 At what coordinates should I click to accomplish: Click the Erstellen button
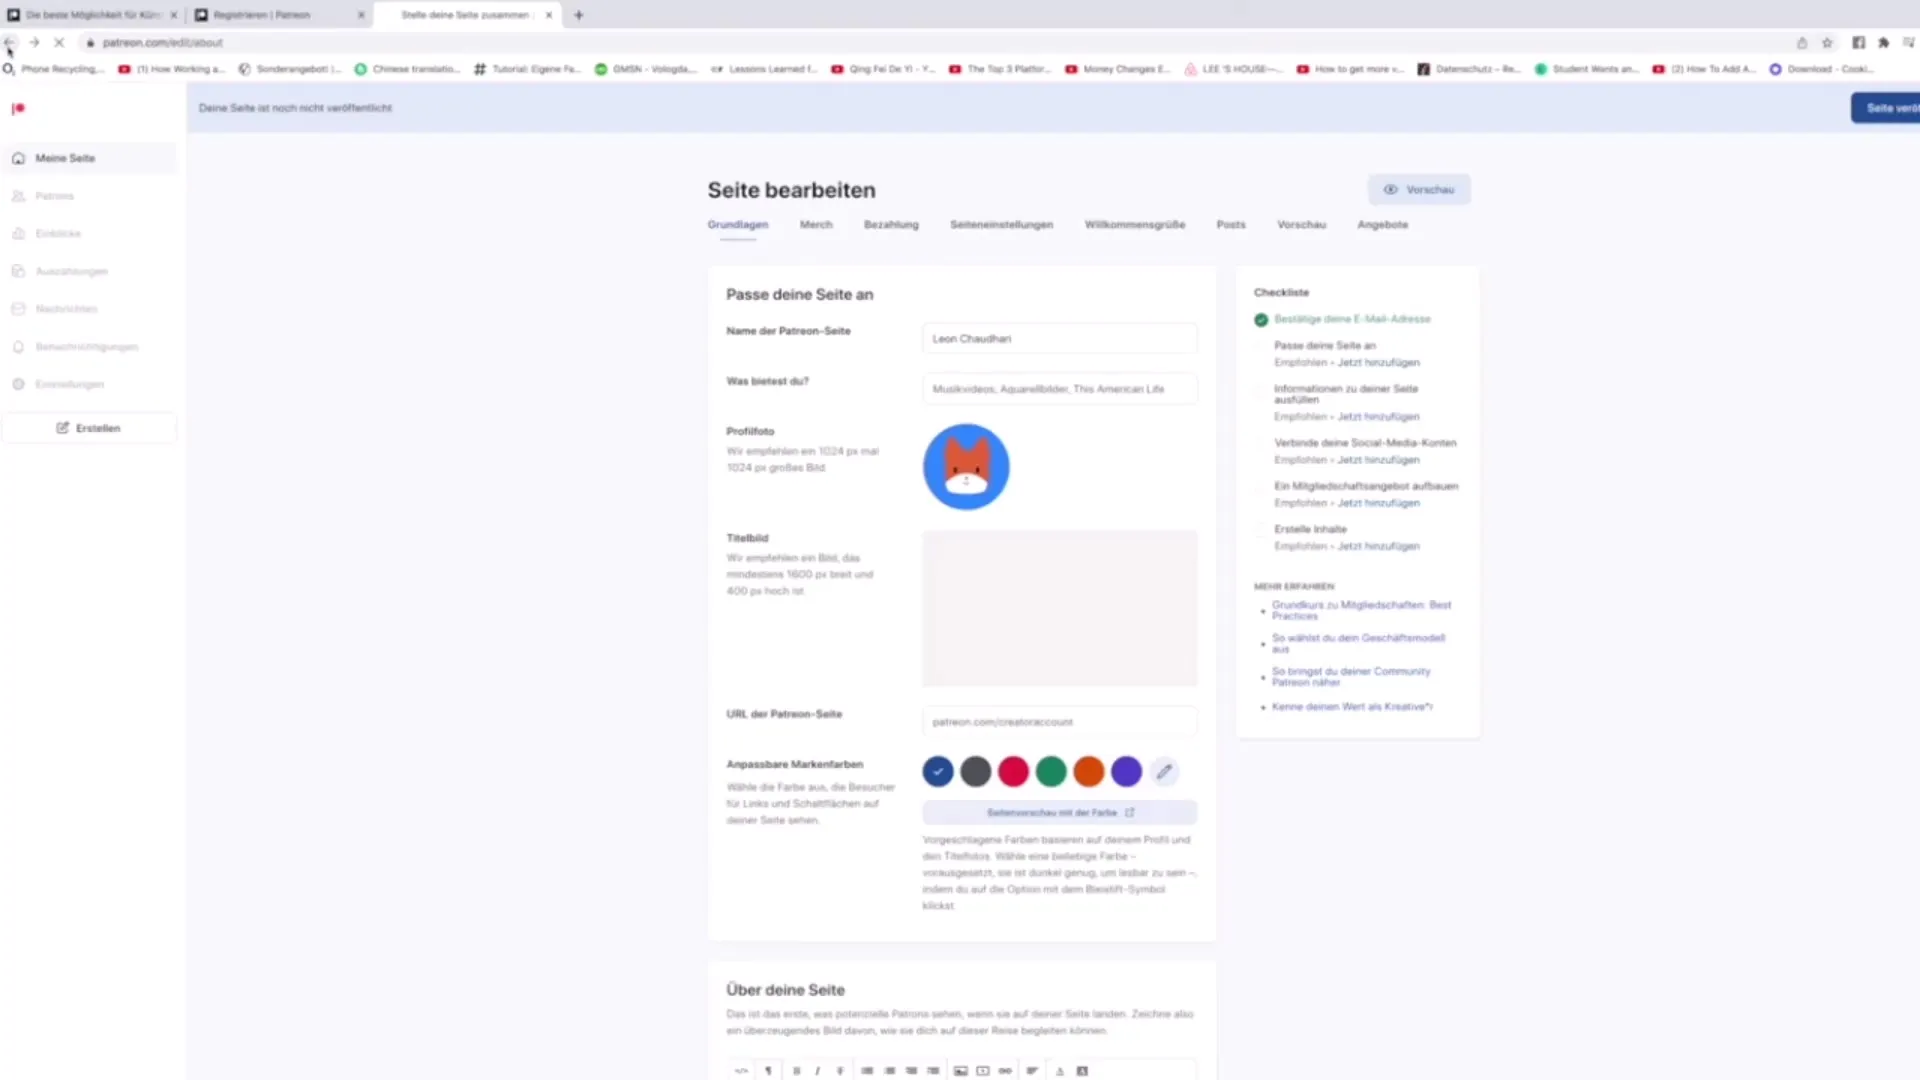(89, 428)
